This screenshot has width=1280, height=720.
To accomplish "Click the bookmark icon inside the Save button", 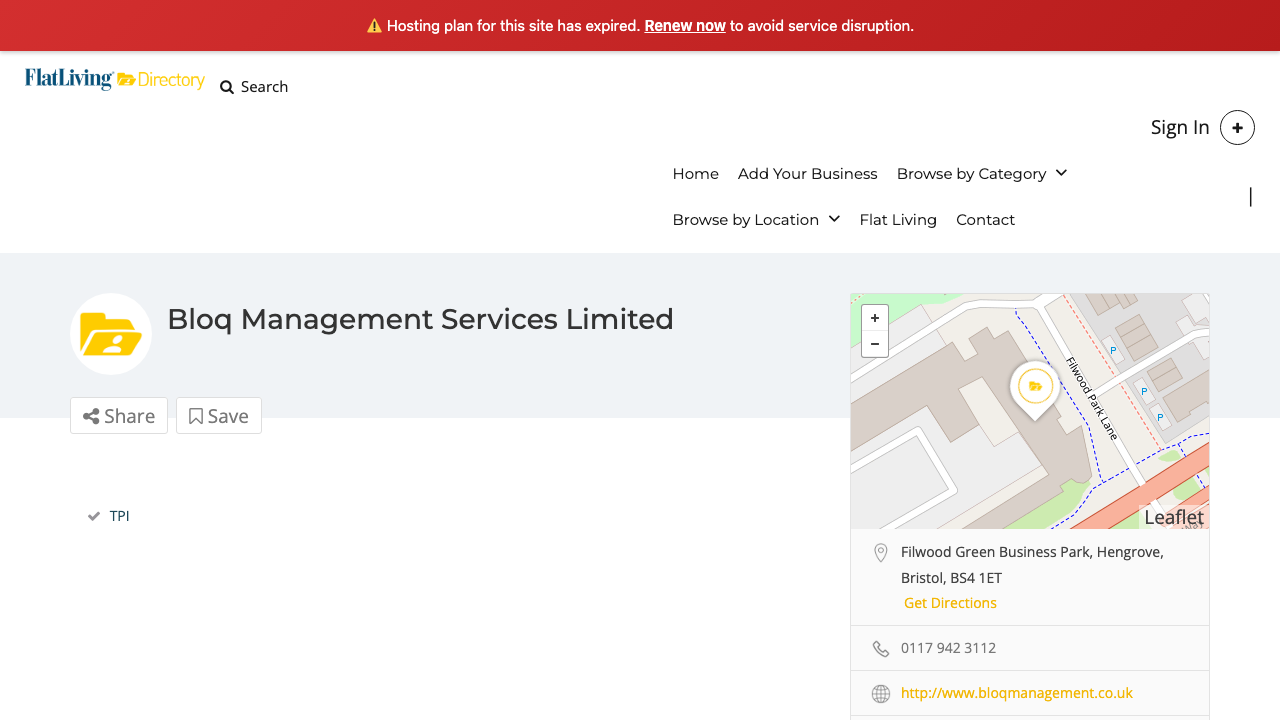I will pyautogui.click(x=194, y=415).
